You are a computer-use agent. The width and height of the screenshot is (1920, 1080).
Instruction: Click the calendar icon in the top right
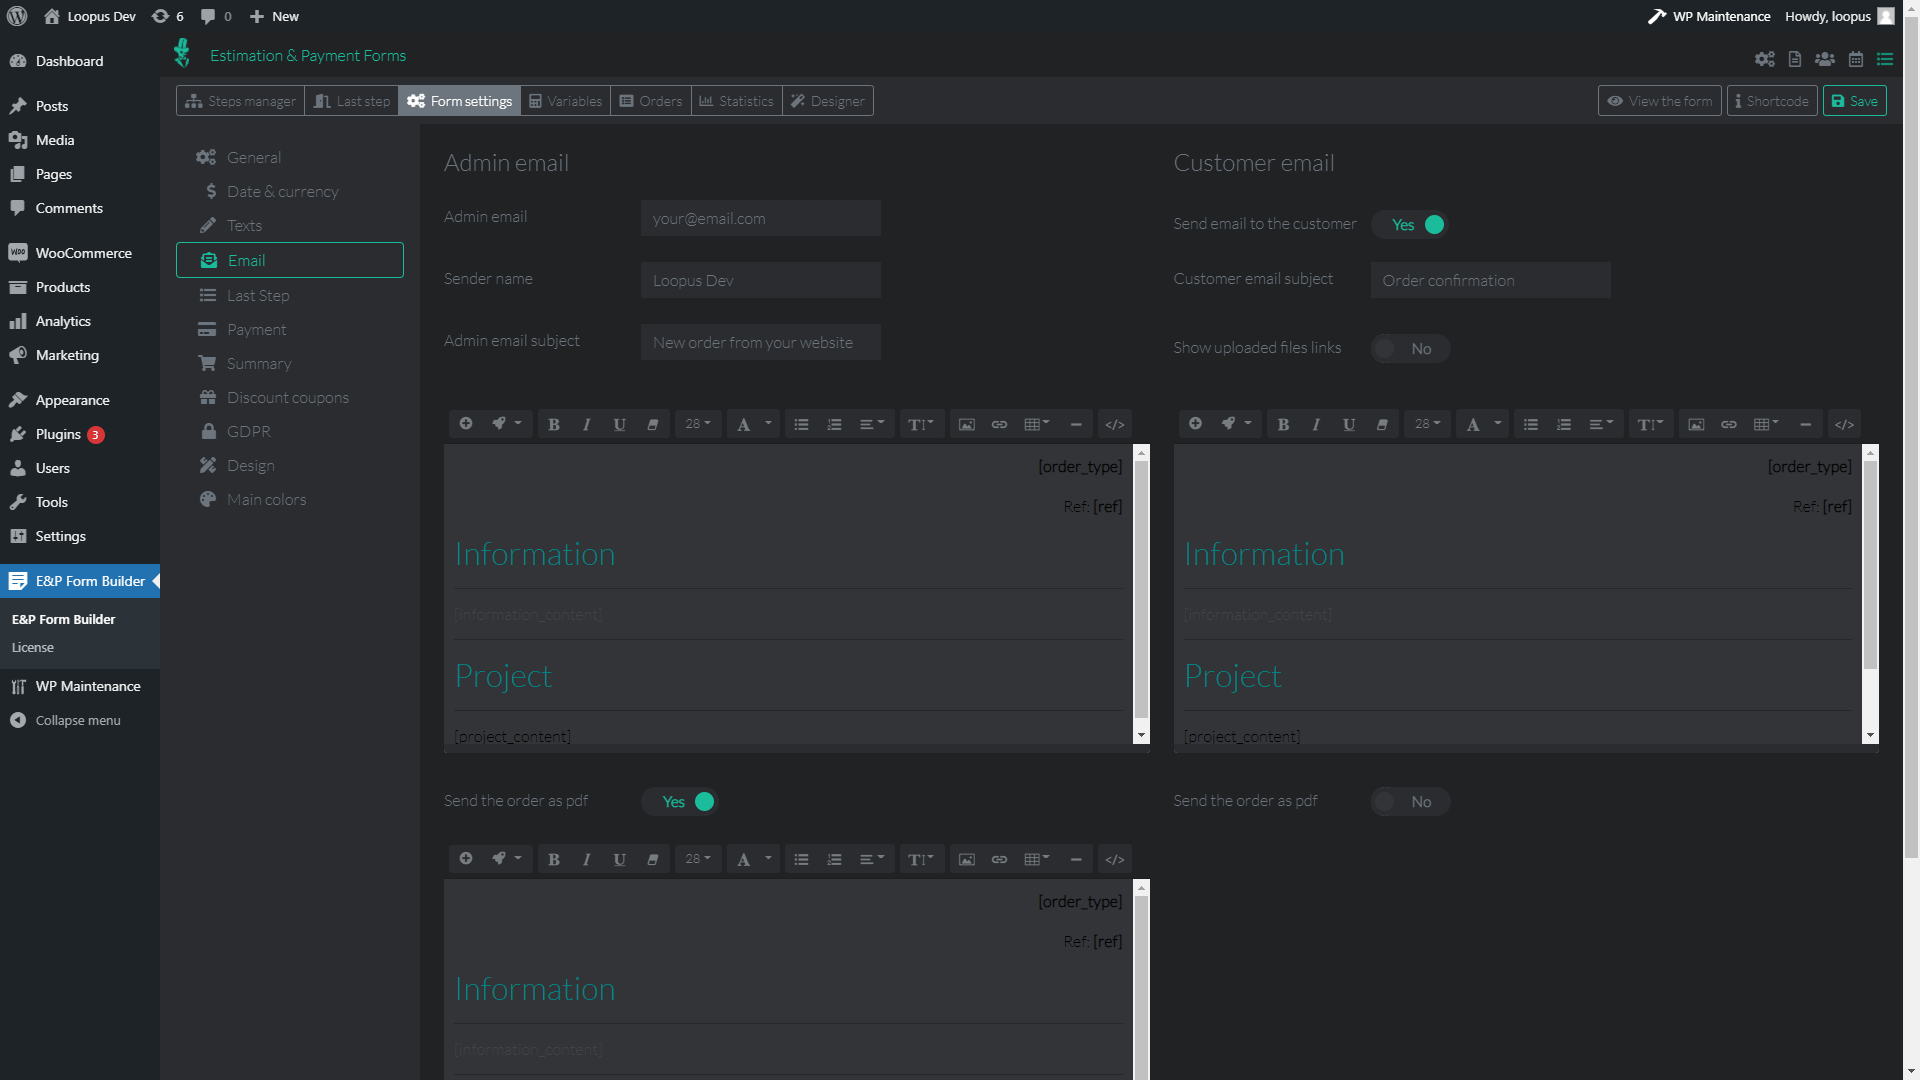pyautogui.click(x=1855, y=59)
